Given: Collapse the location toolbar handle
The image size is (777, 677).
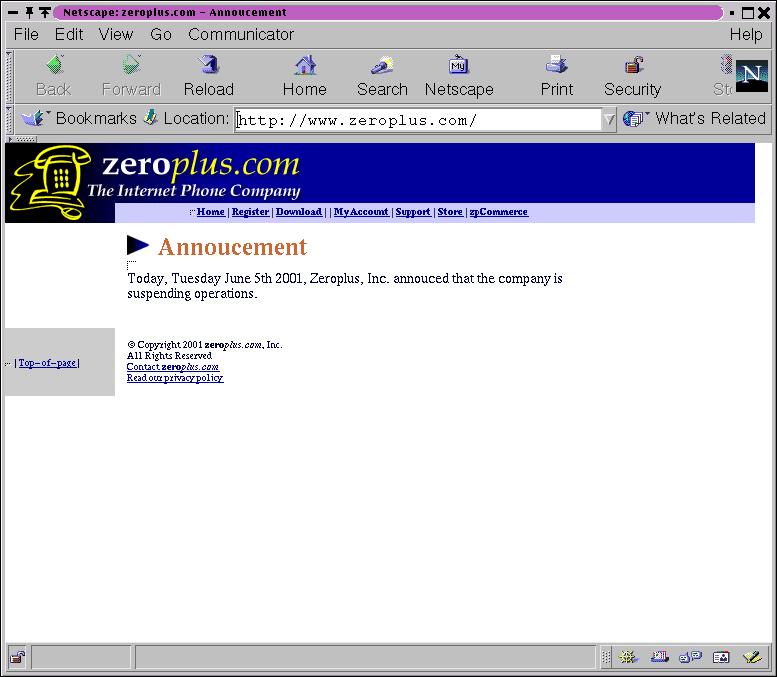Looking at the screenshot, I should pos(9,119).
